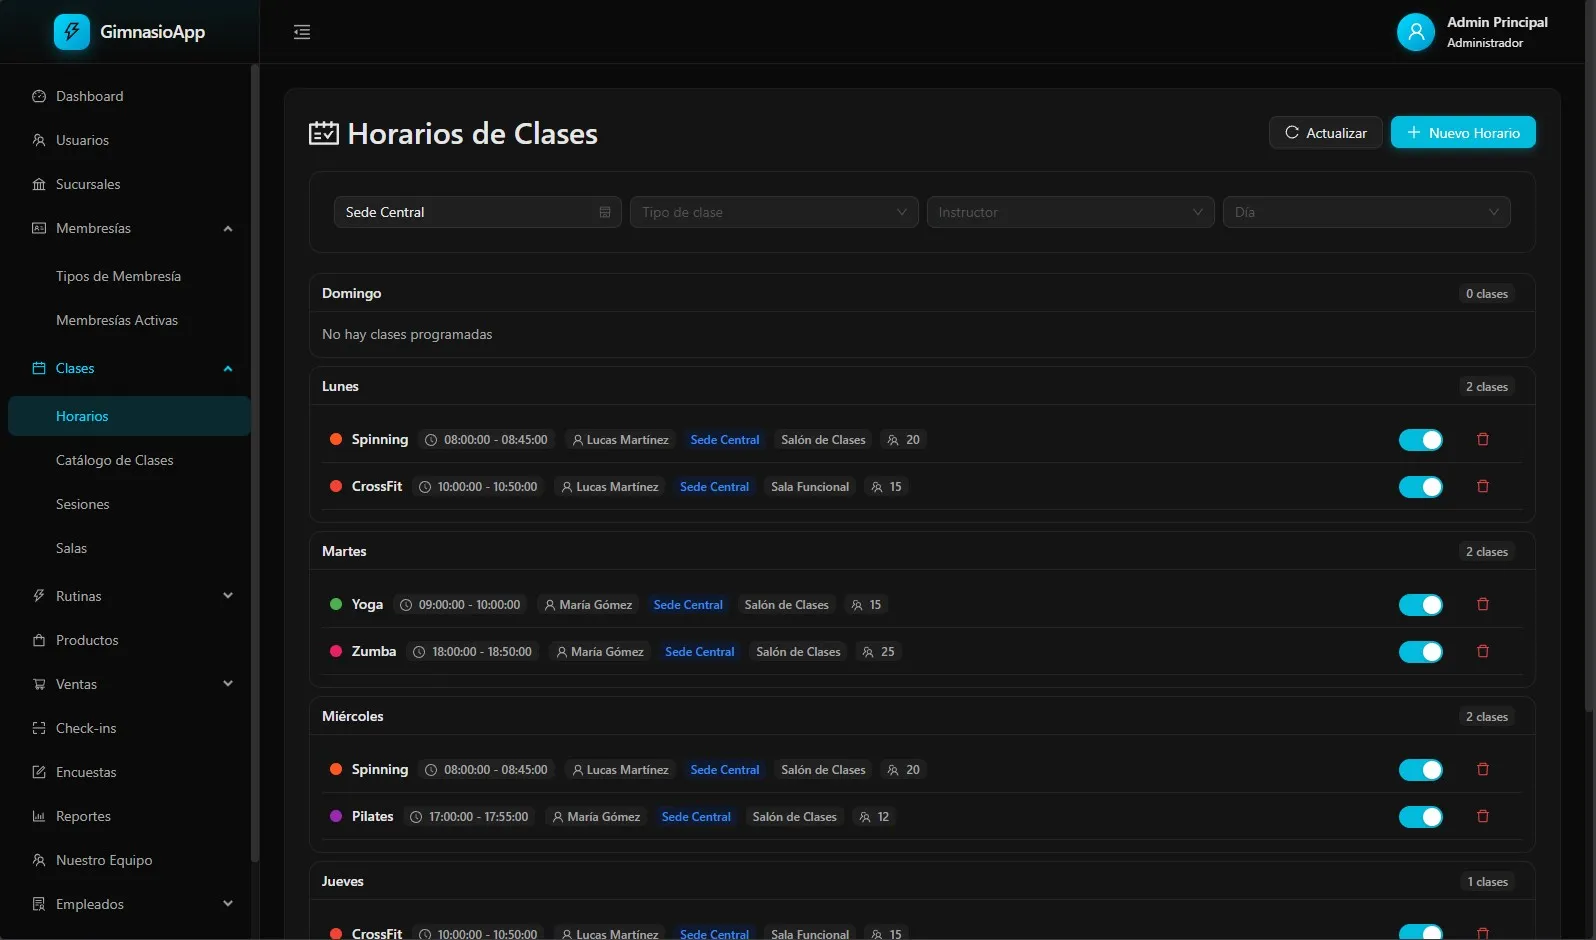Delete the Lunes Spinning class schedule
Screen dimensions: 1596x940
point(1483,440)
